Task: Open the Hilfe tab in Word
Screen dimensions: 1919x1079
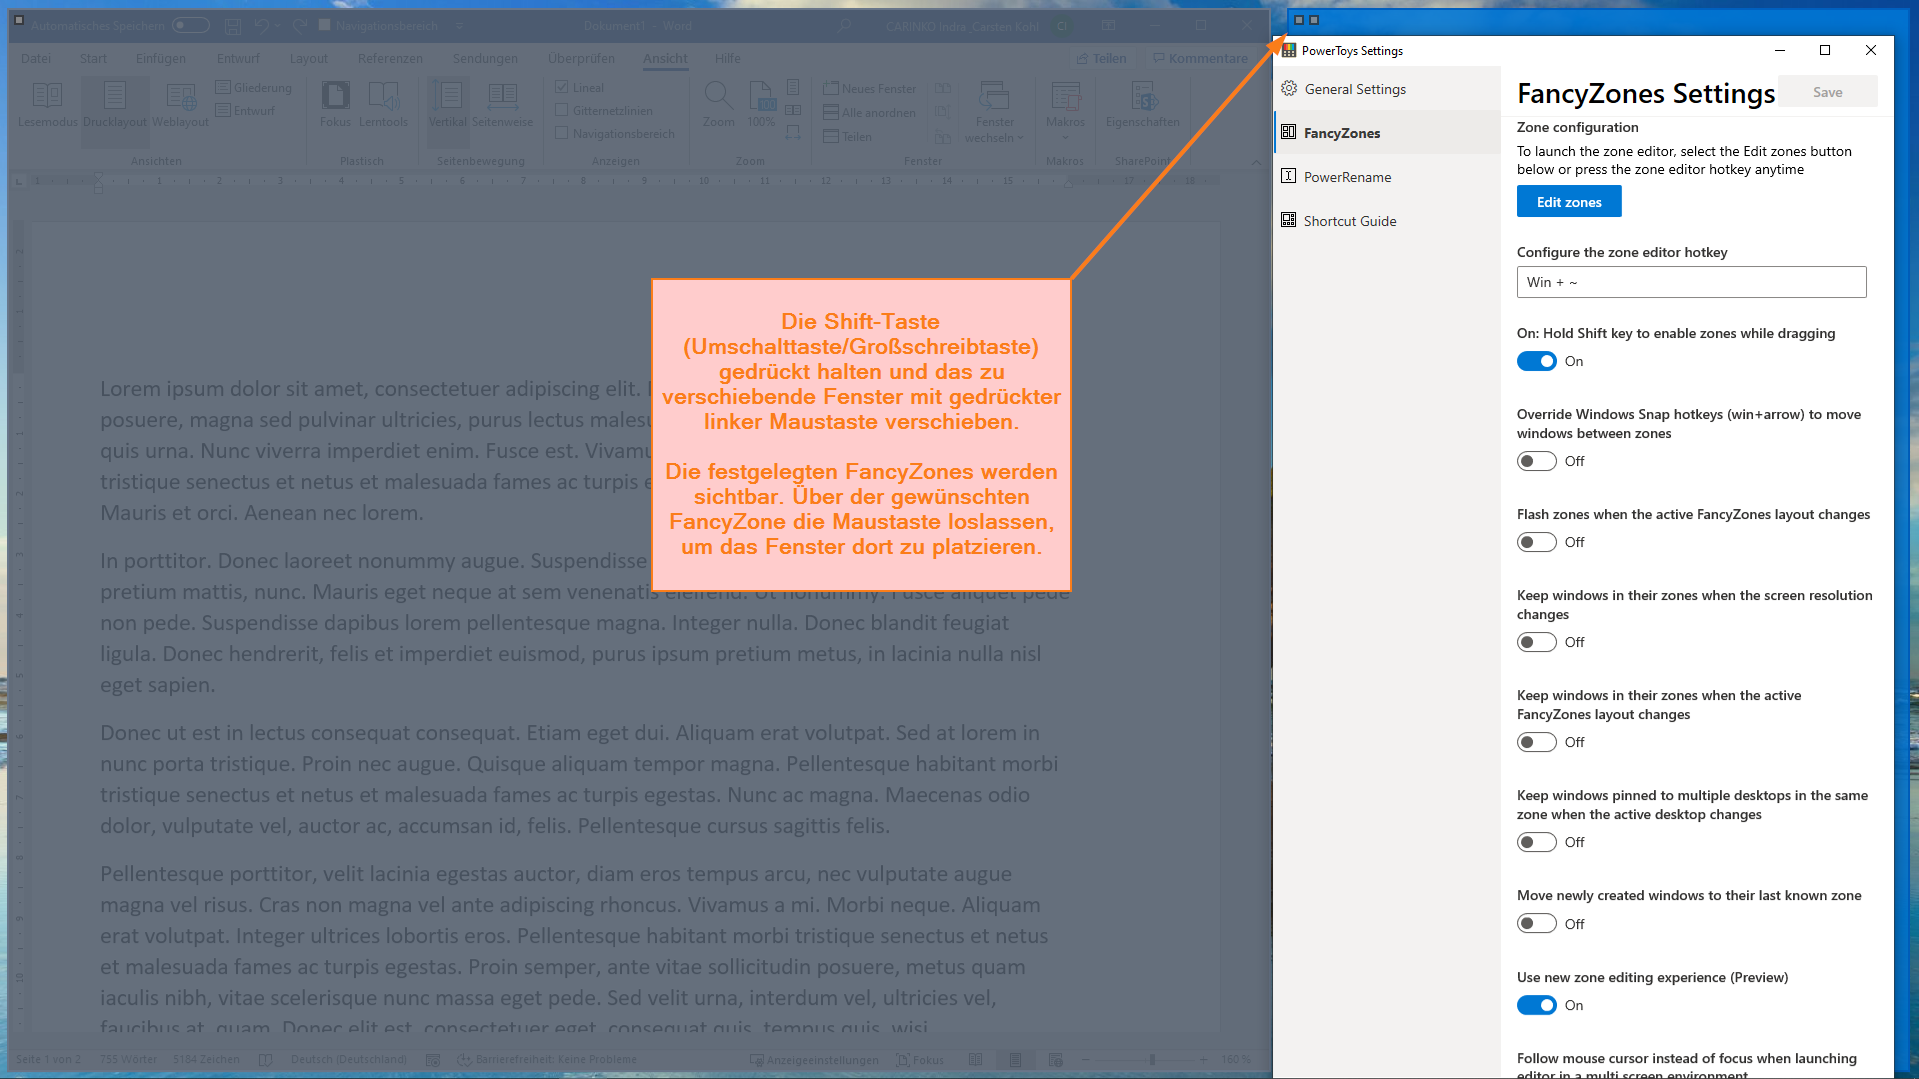Action: 728,58
